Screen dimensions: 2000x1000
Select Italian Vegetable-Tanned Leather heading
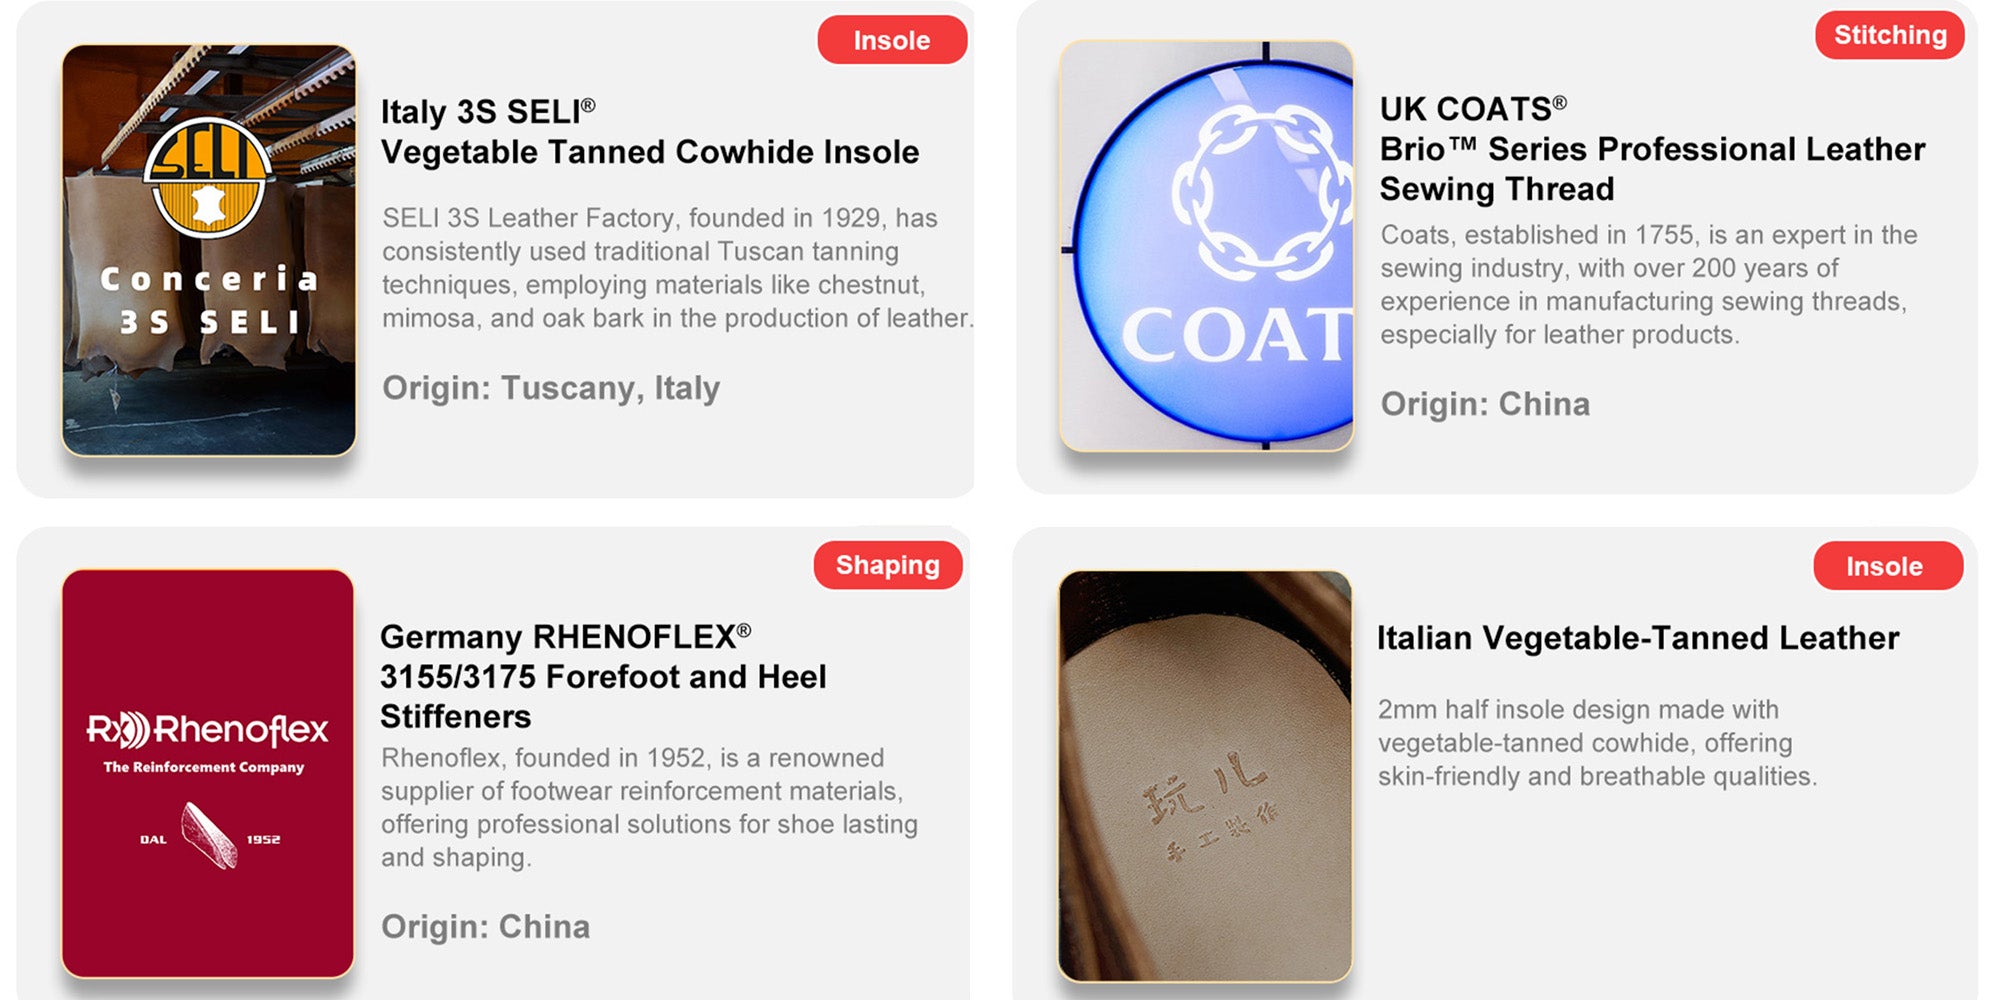tap(1638, 638)
